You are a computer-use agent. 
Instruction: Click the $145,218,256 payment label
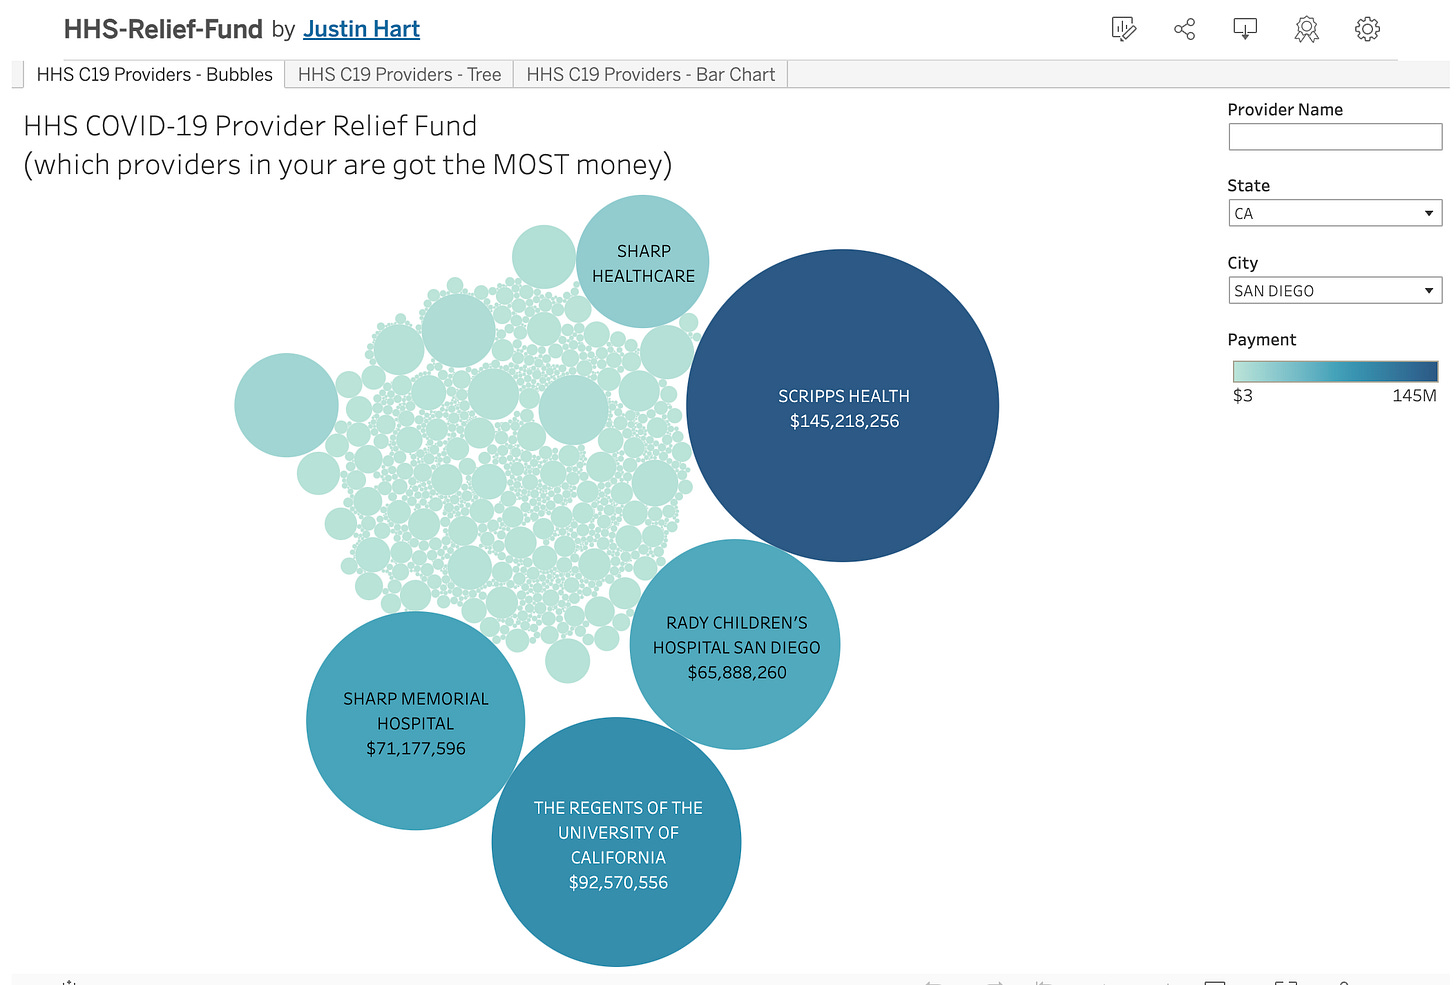844,421
